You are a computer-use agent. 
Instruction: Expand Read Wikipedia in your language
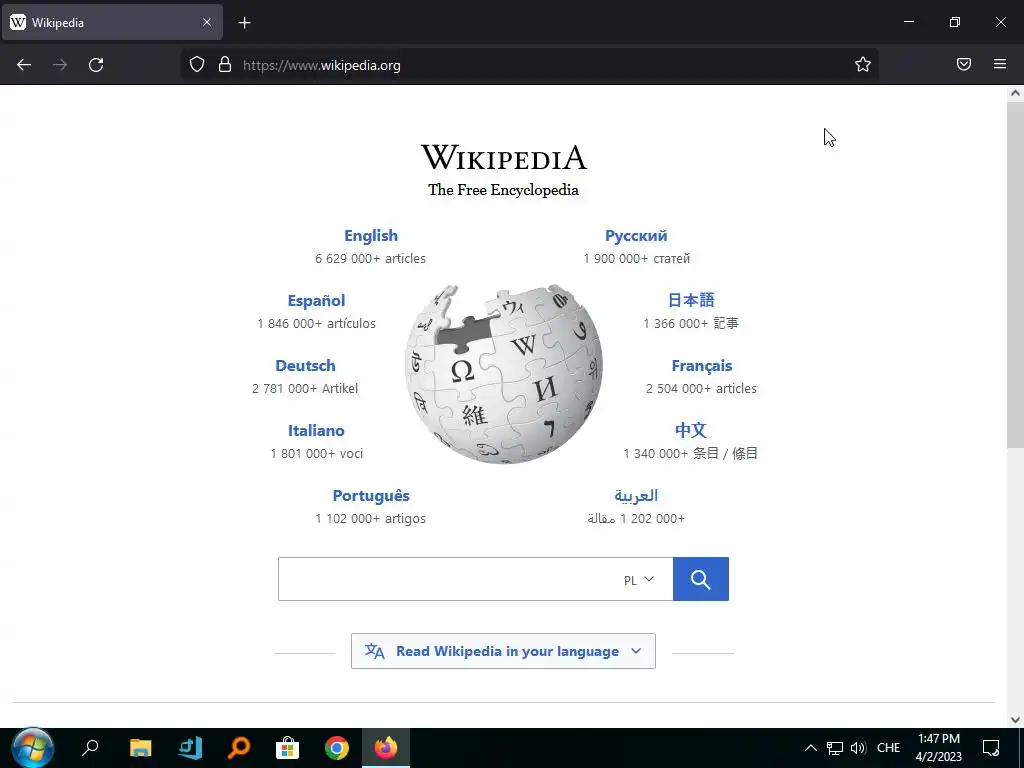503,651
